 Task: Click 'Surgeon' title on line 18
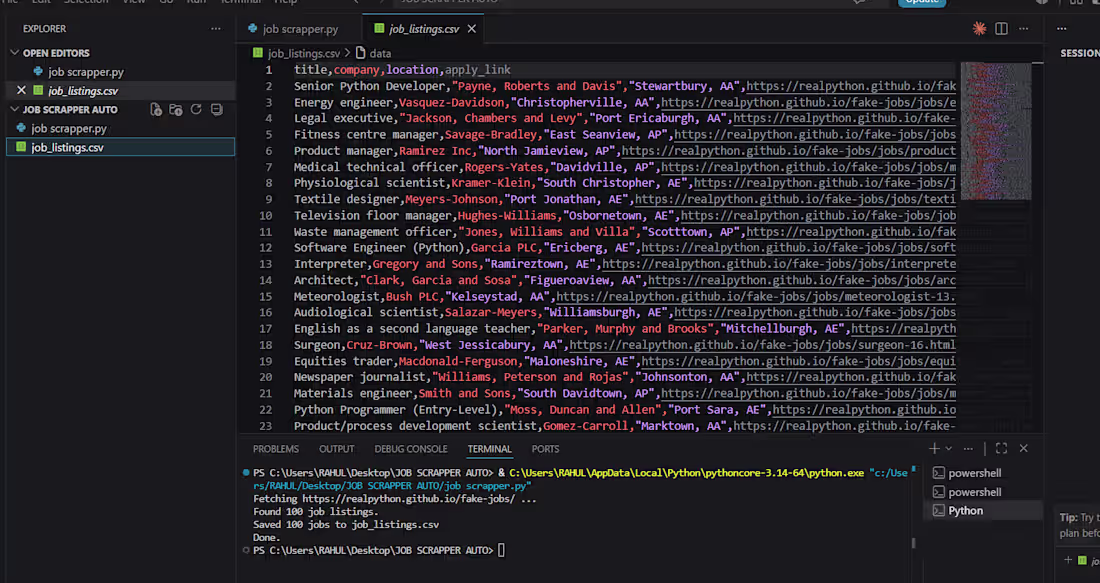[x=317, y=345]
